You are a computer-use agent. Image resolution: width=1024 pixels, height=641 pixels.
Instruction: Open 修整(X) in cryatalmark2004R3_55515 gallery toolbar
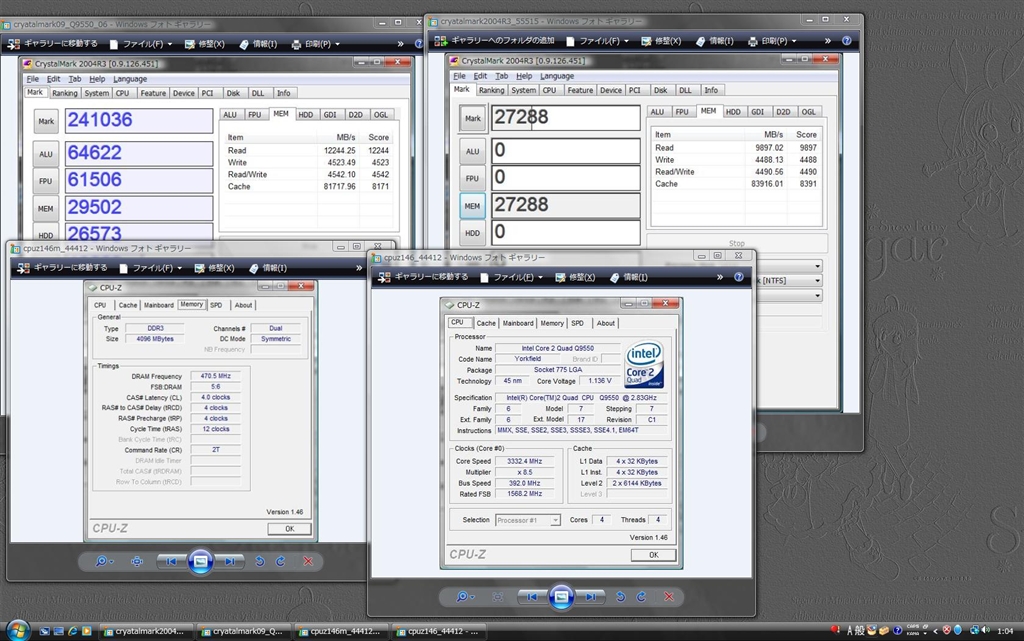[x=661, y=40]
